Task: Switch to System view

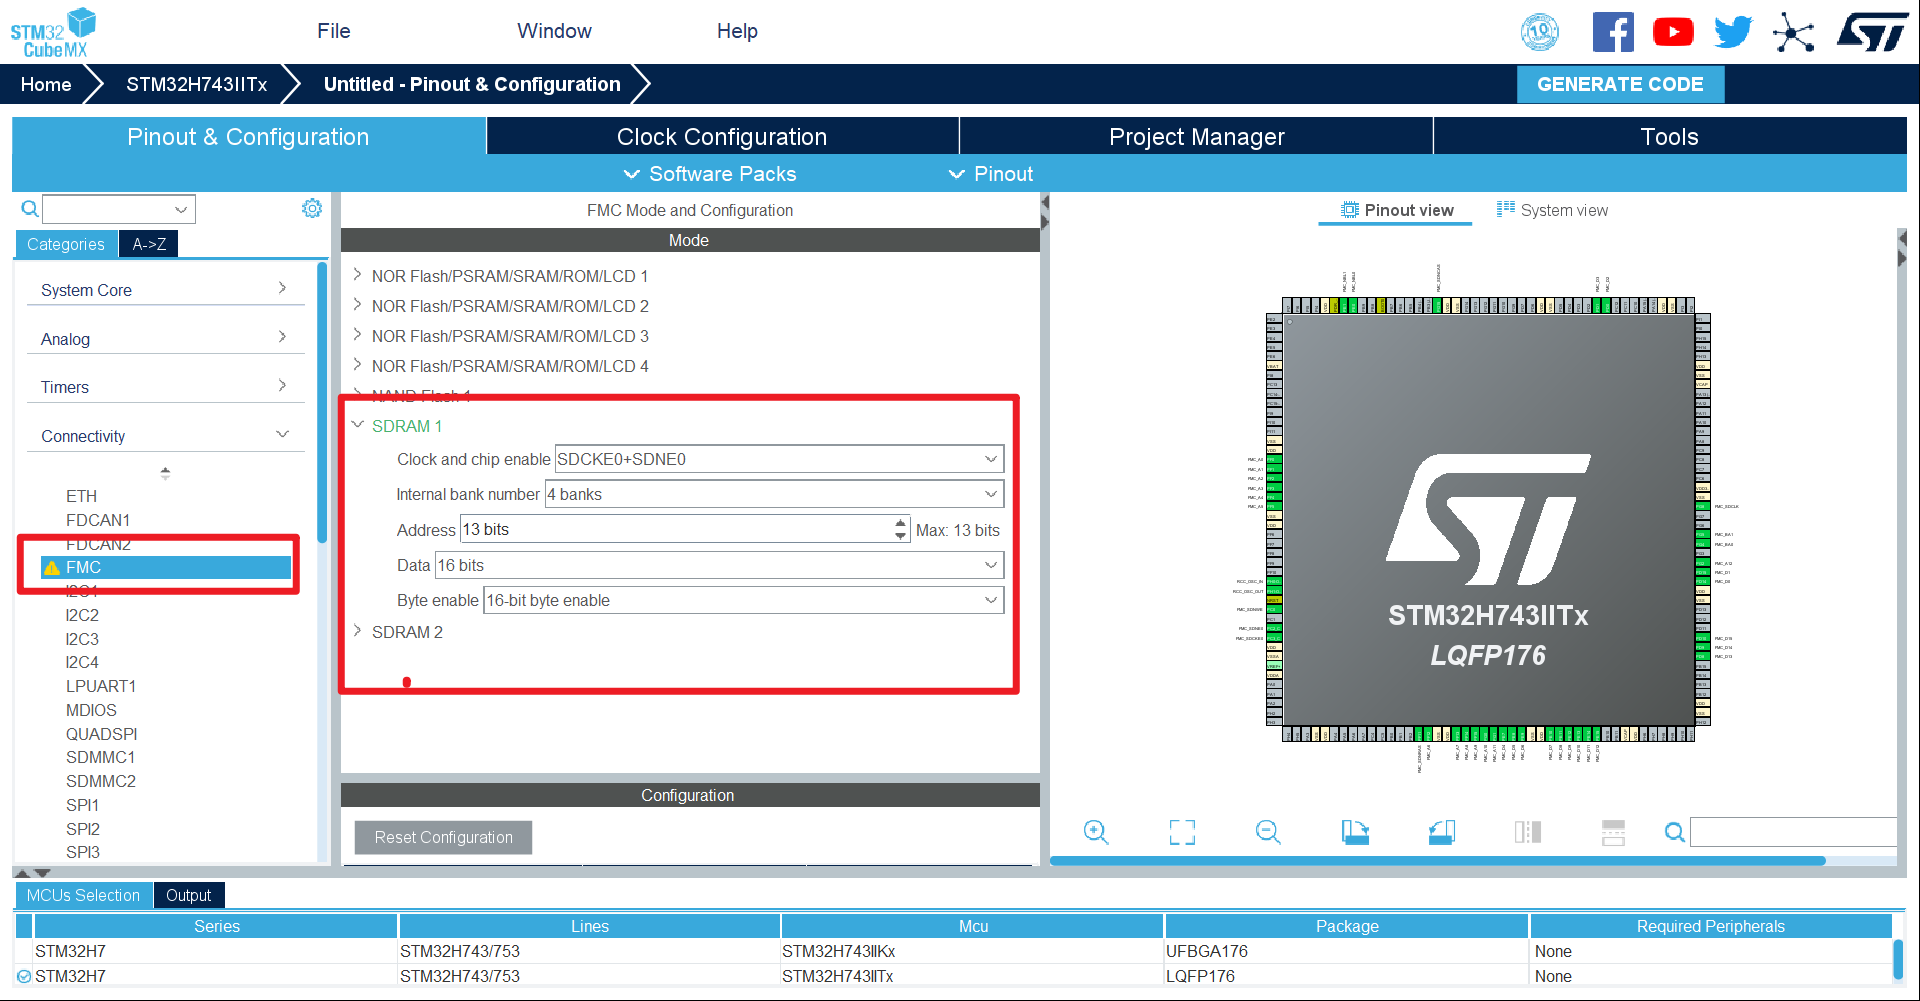Action: point(1552,210)
